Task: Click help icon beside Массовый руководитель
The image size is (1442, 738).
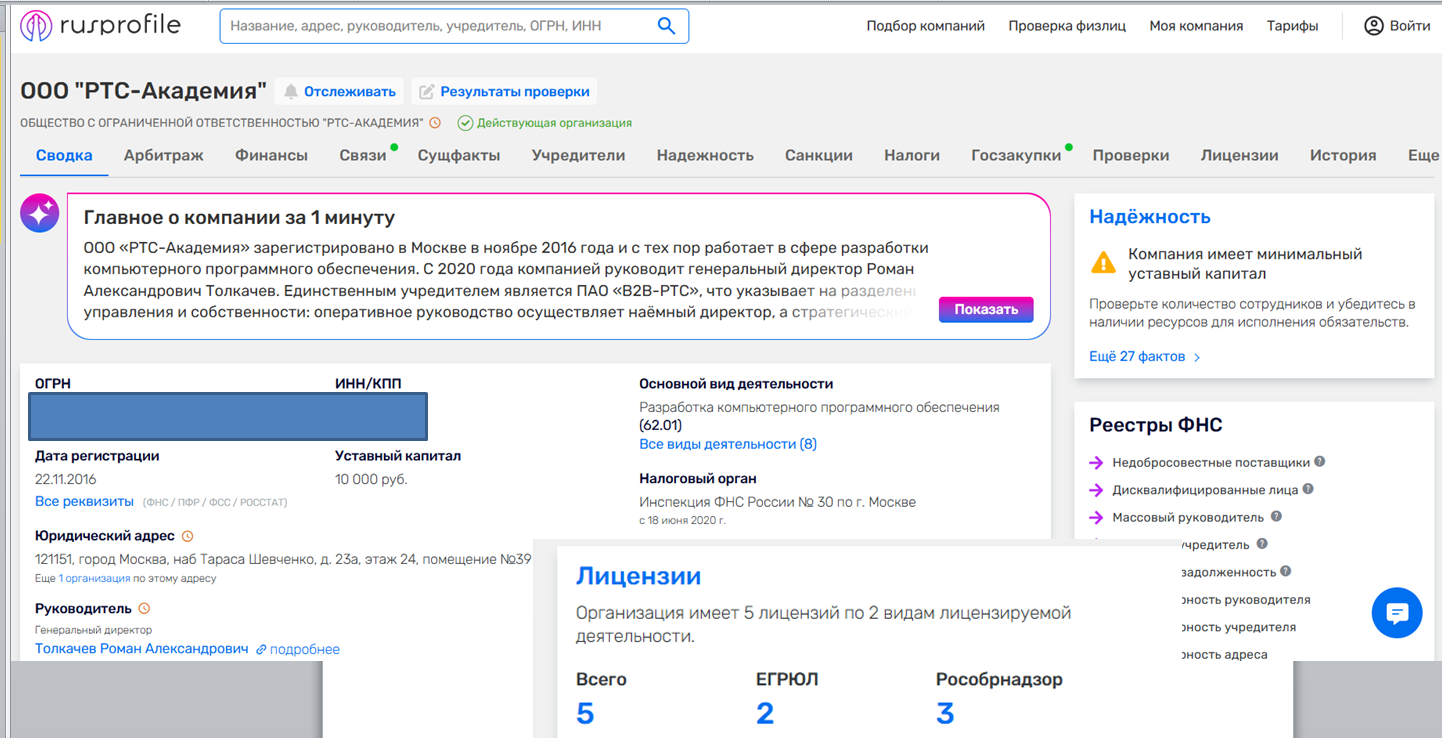Action: coord(1276,517)
